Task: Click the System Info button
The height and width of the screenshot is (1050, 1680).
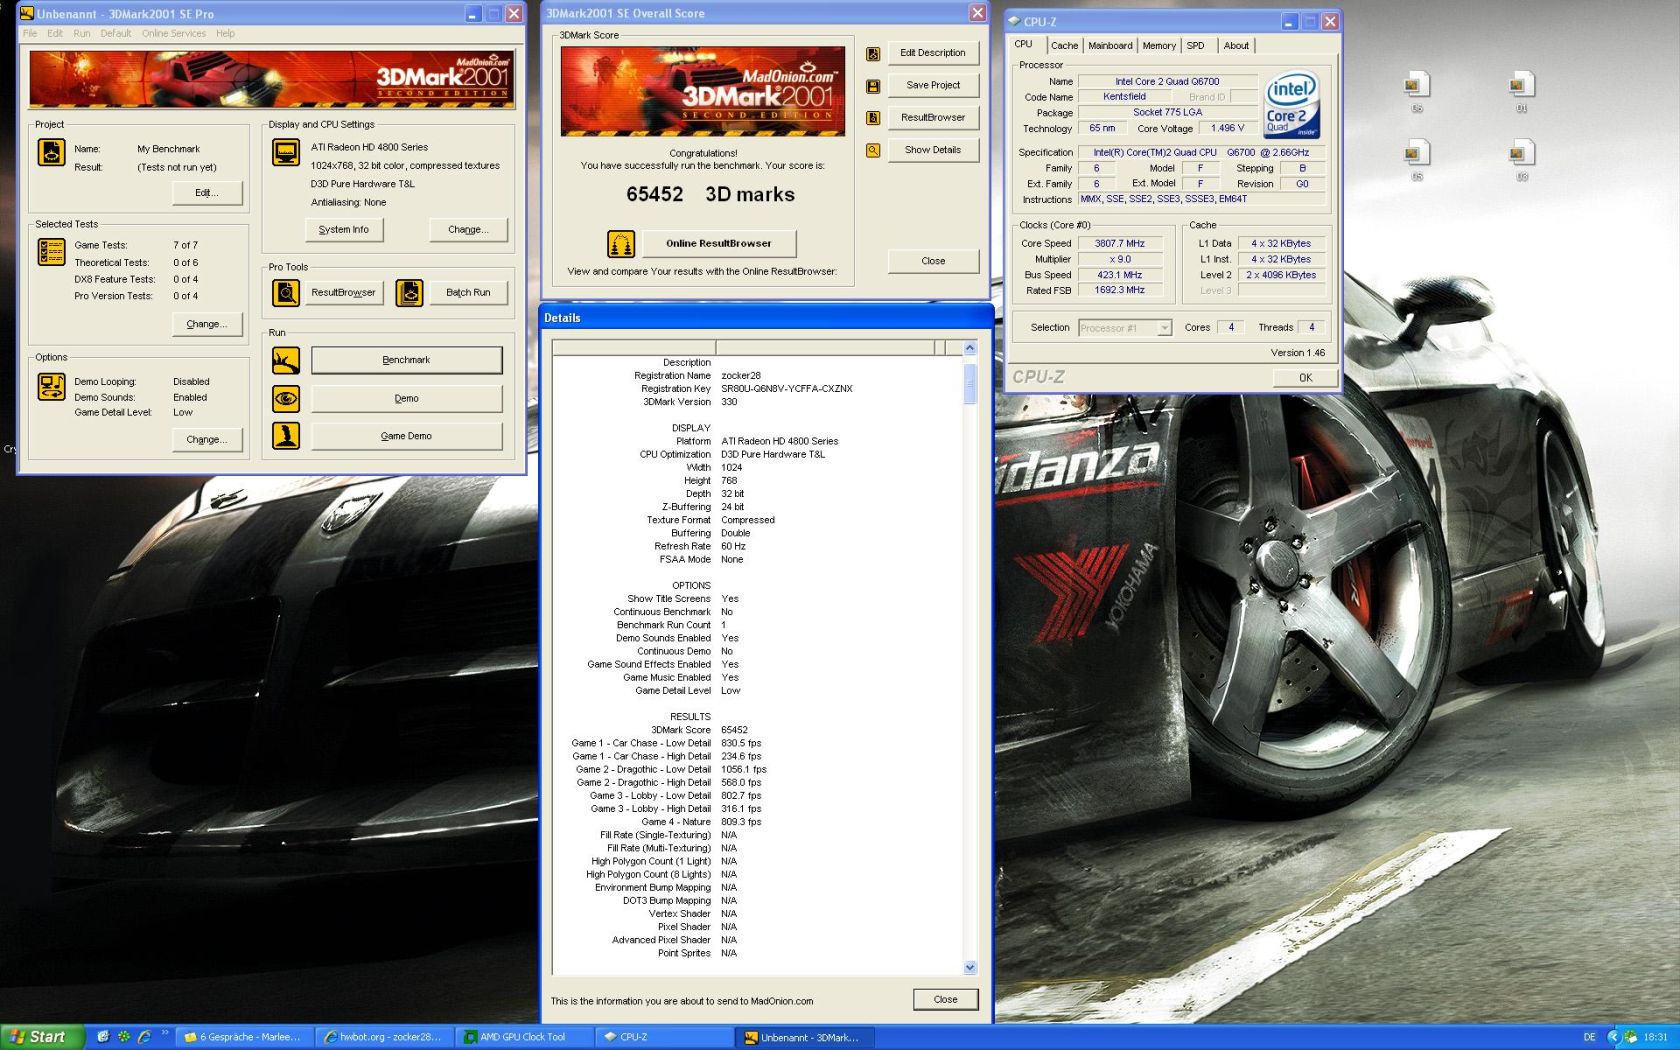Action: (x=344, y=230)
